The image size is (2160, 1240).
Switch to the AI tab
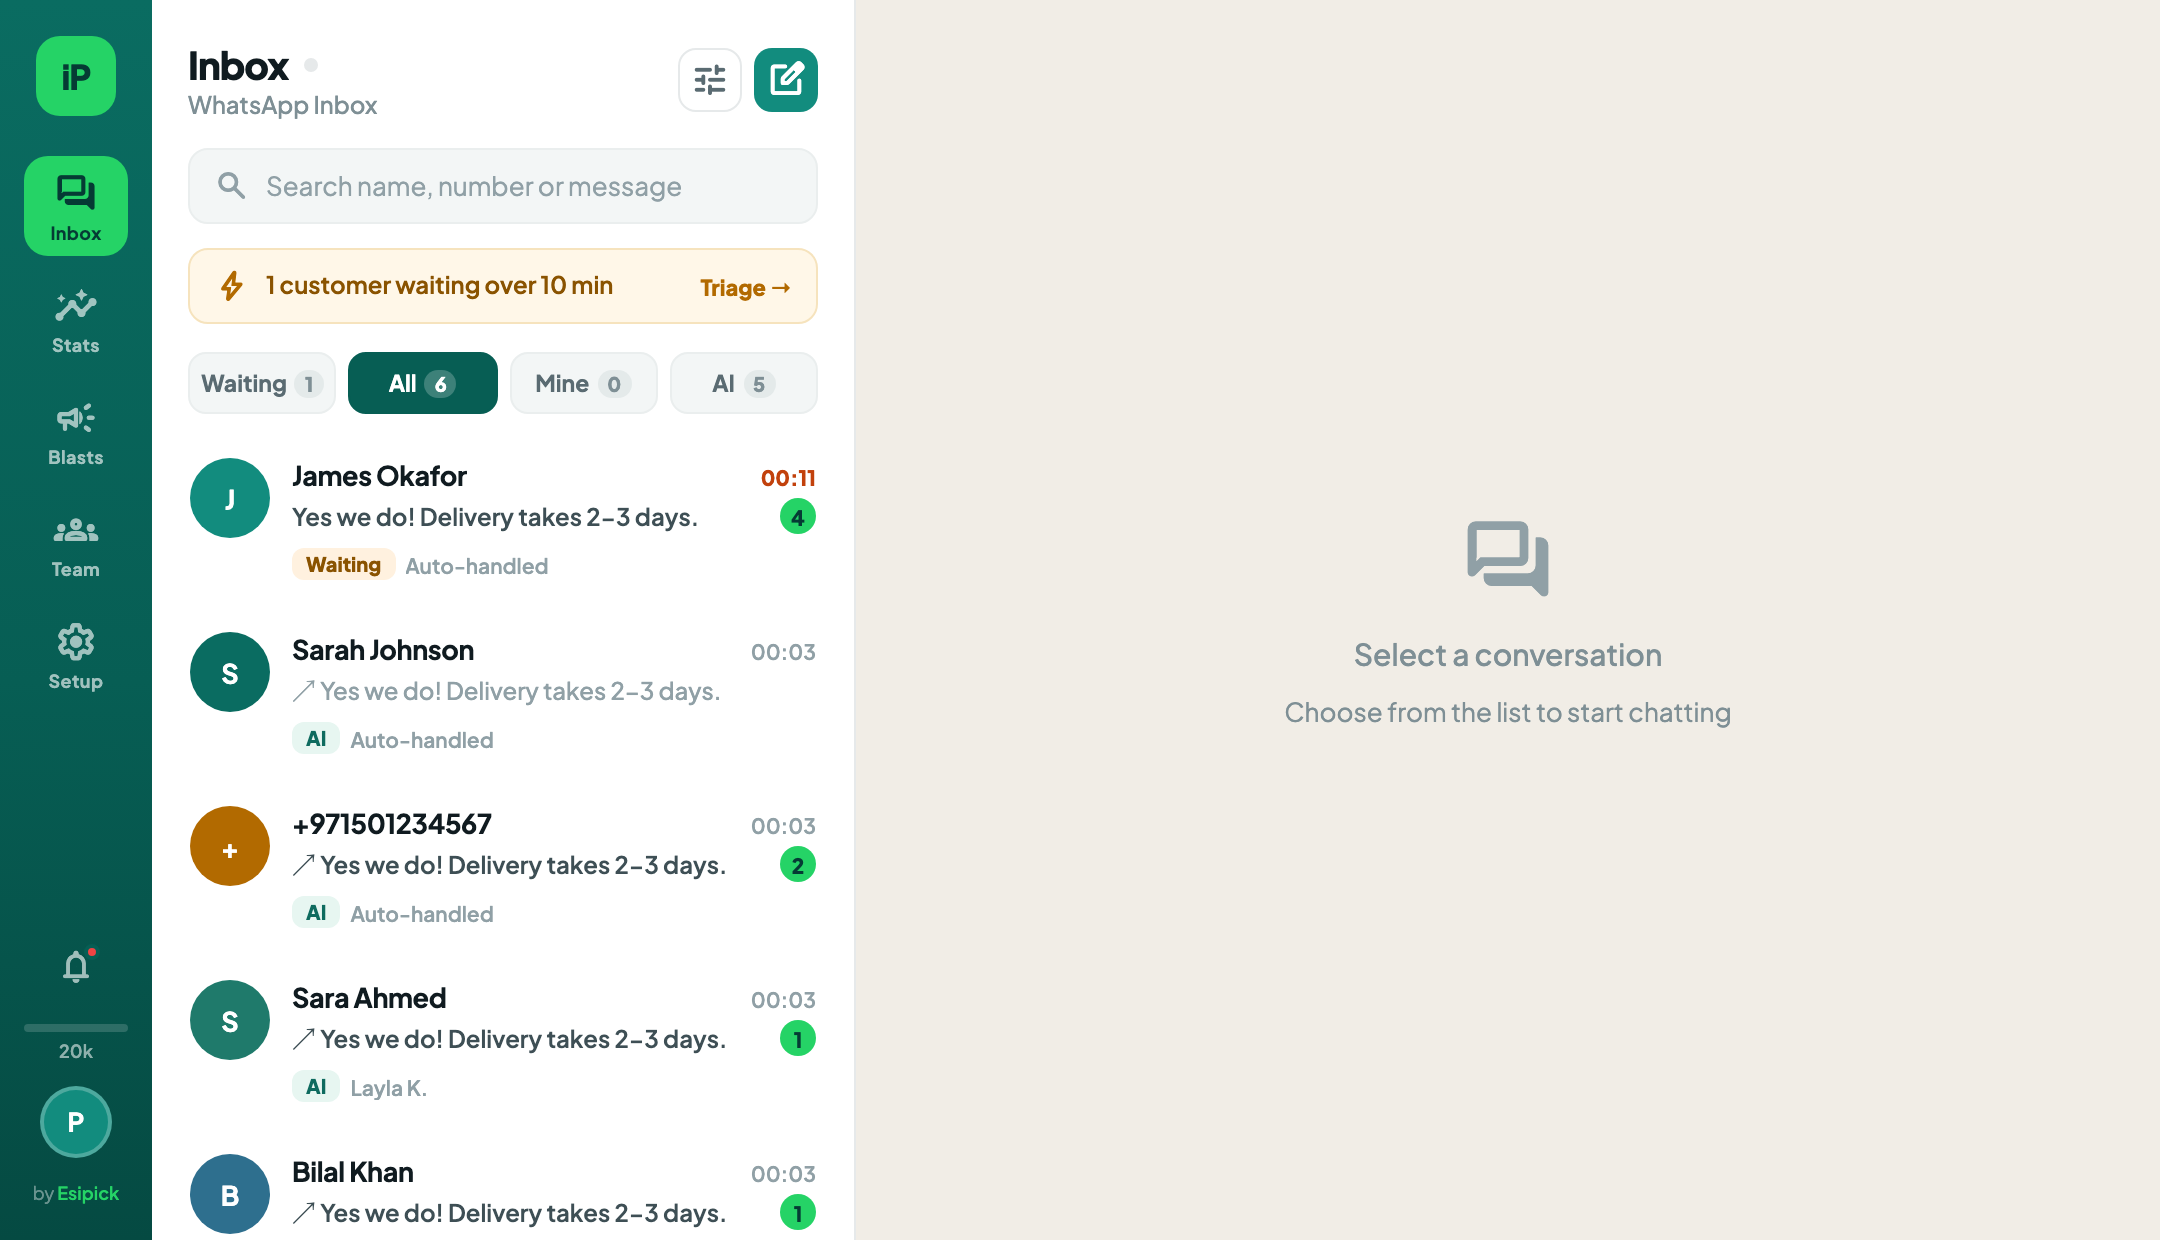(x=744, y=383)
